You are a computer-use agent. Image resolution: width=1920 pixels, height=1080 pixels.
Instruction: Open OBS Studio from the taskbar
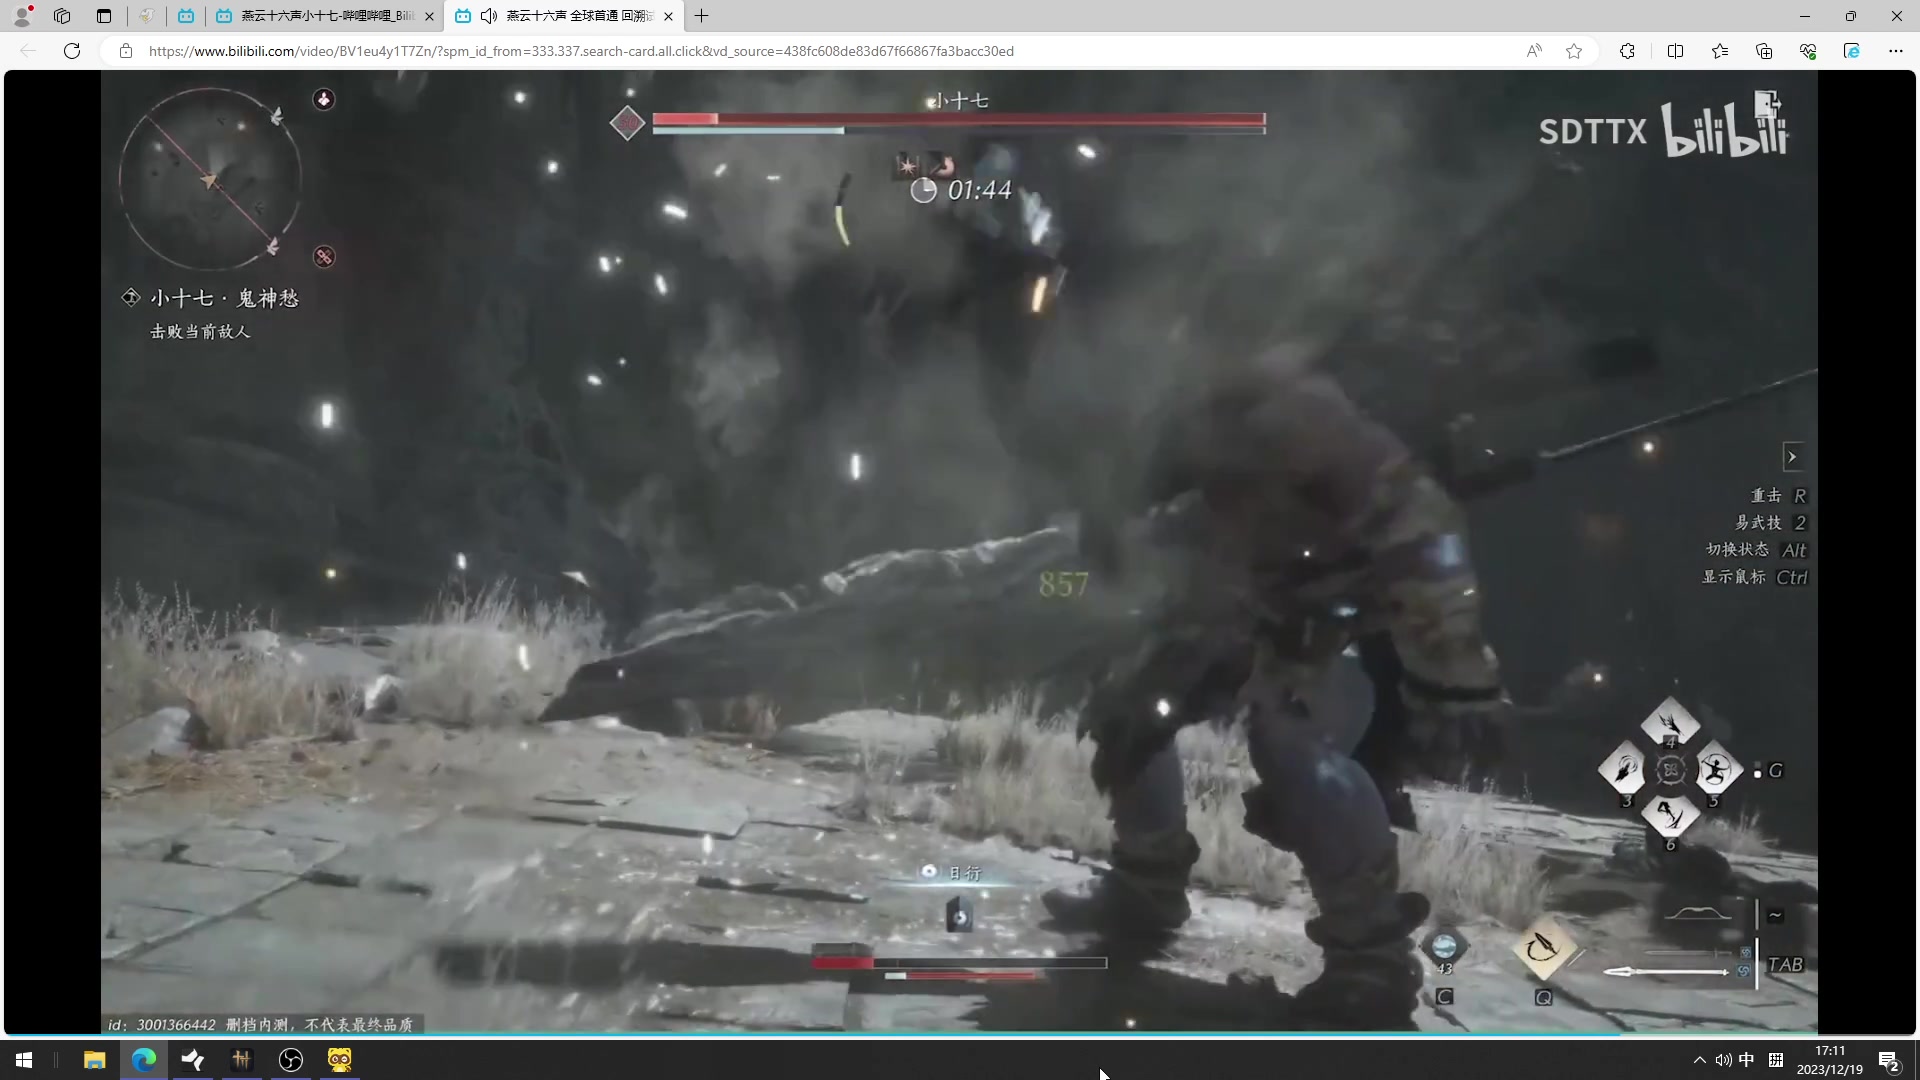pyautogui.click(x=290, y=1060)
